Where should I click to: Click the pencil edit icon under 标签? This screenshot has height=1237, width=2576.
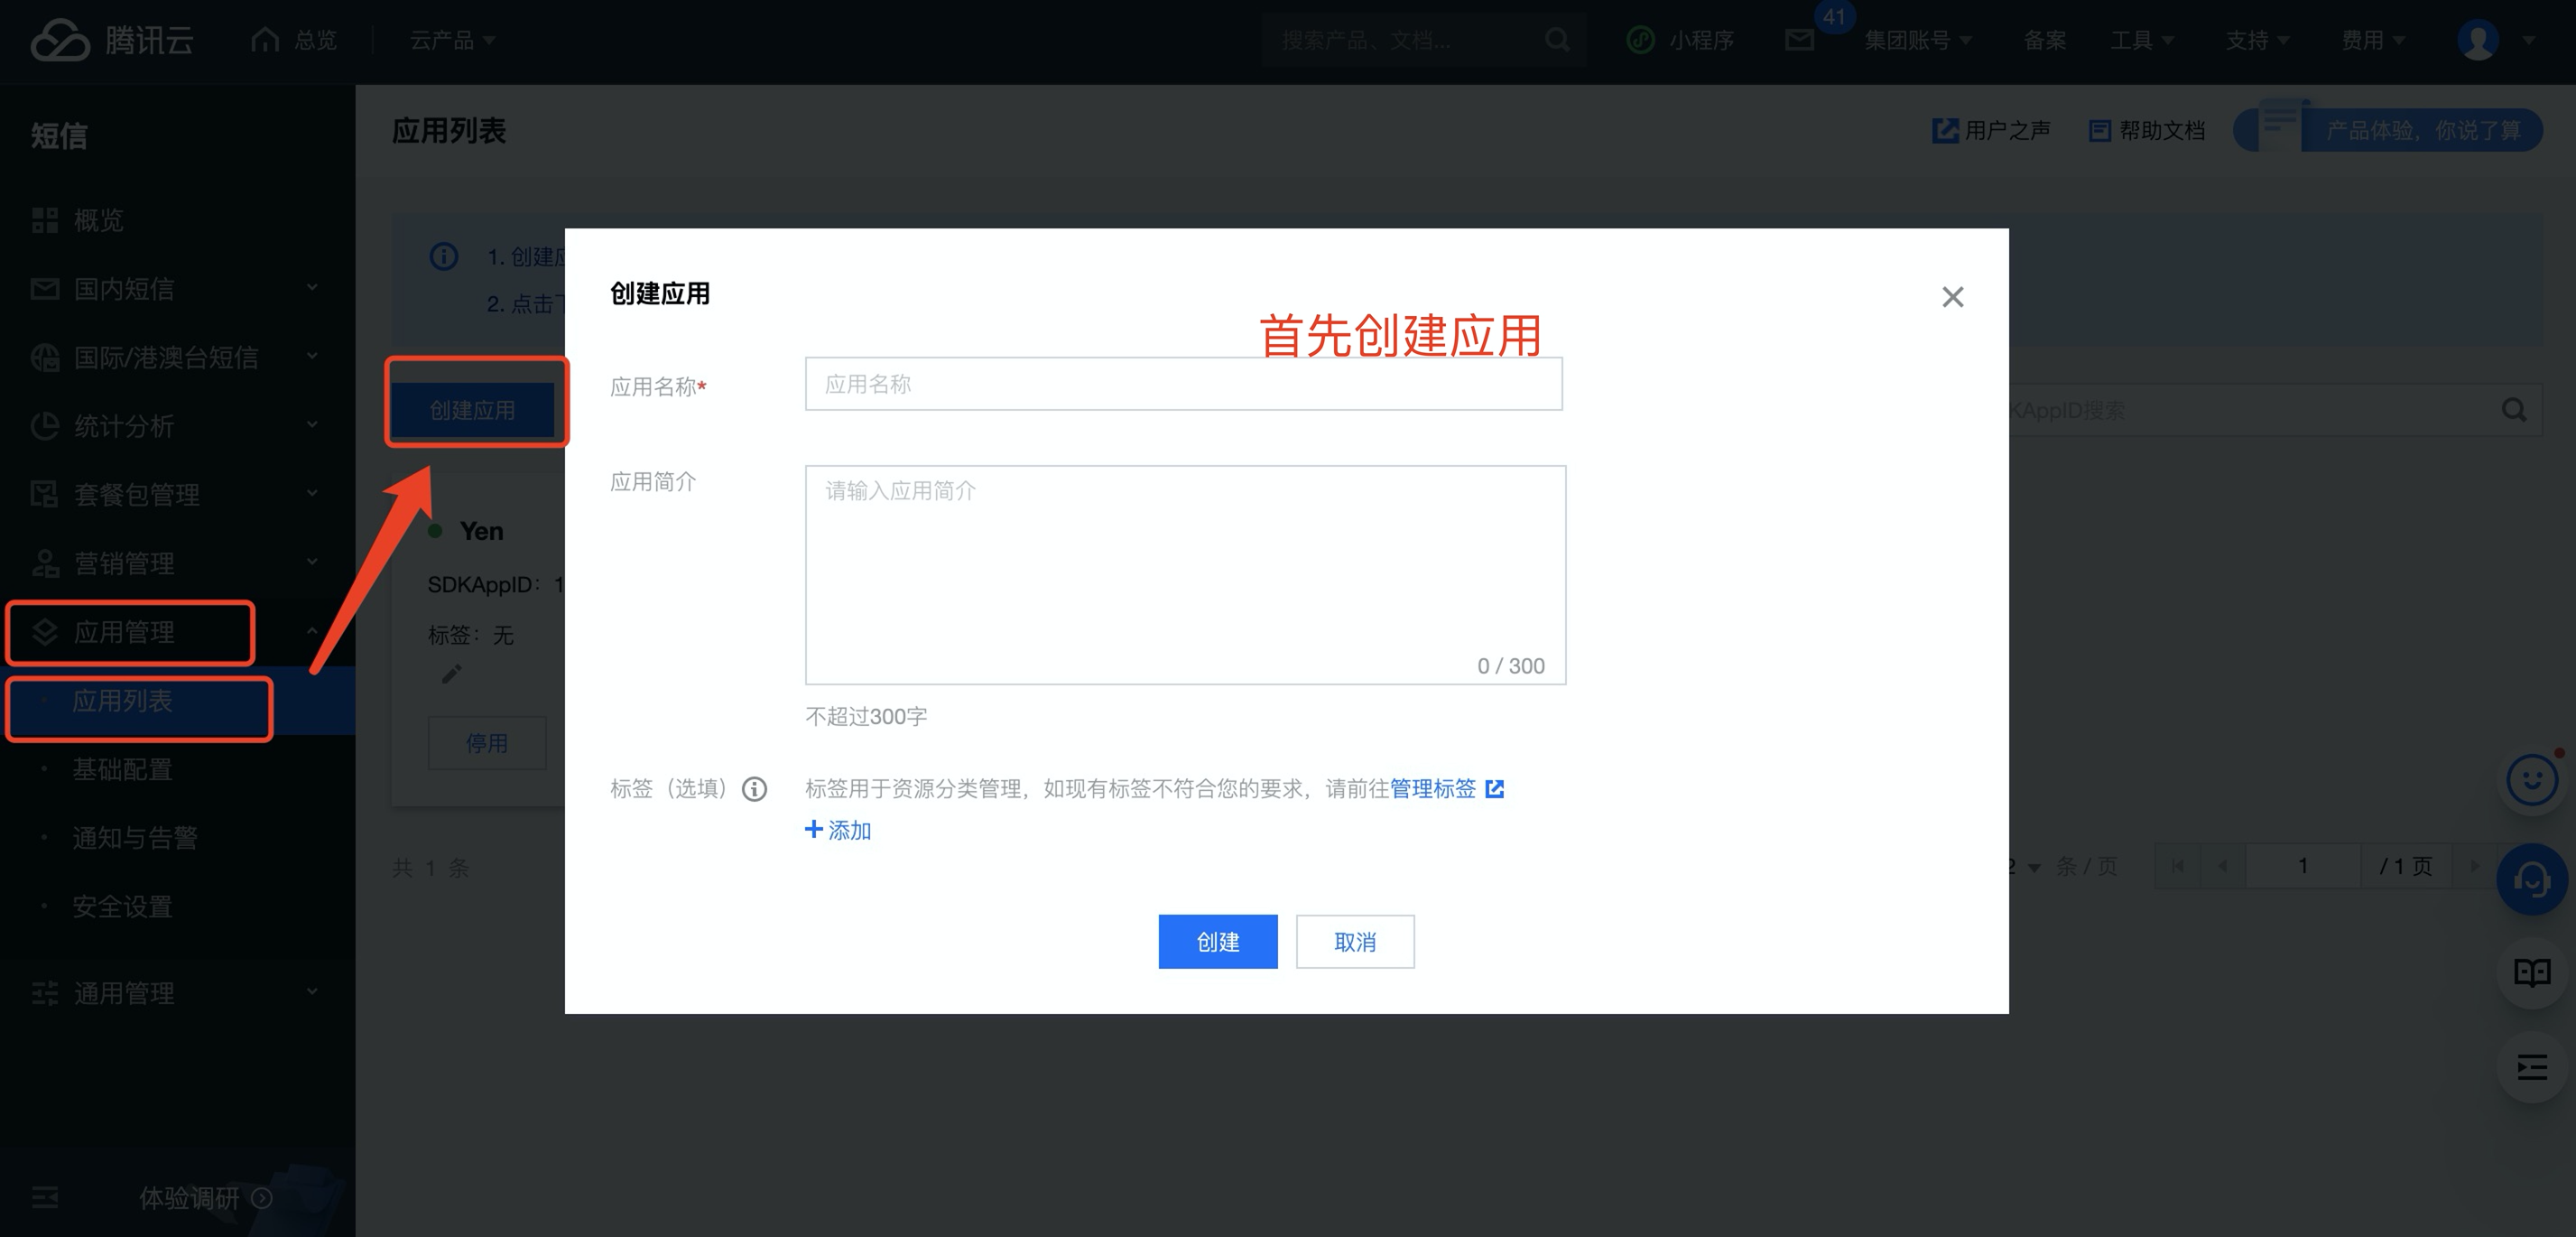point(452,674)
